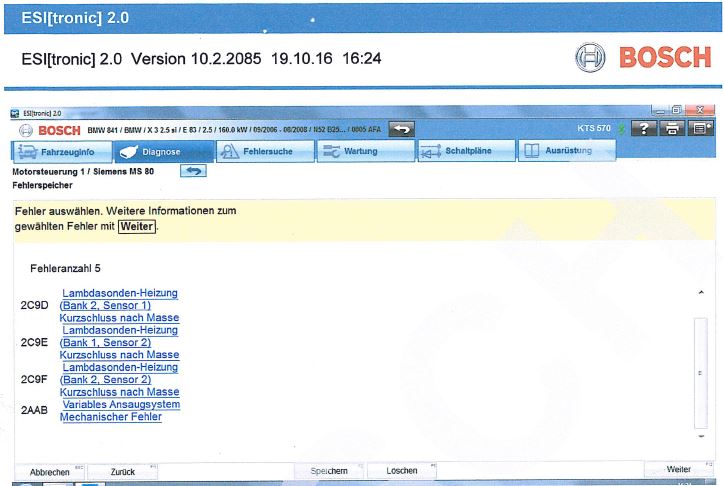The width and height of the screenshot is (724, 486).
Task: Click the Weiter button at bottom
Action: click(679, 469)
